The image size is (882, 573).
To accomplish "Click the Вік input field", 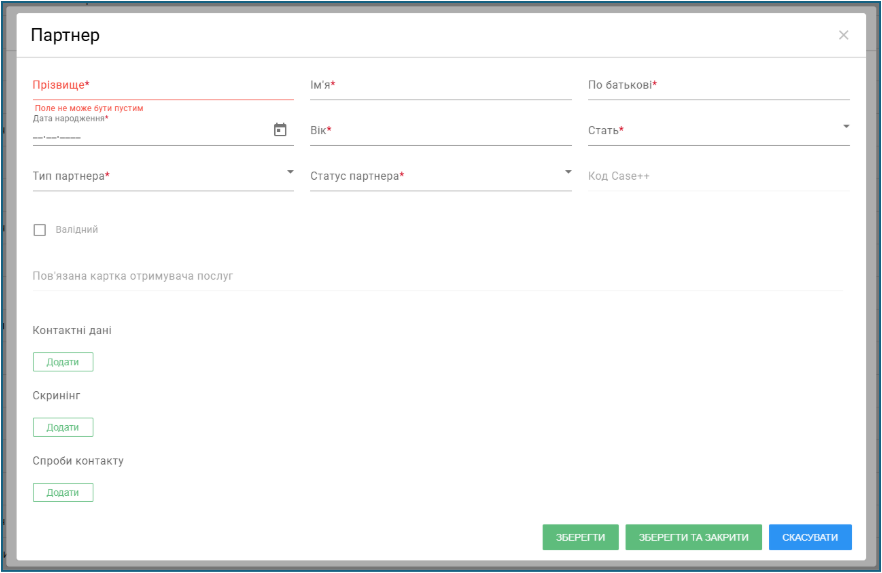I will (440, 130).
